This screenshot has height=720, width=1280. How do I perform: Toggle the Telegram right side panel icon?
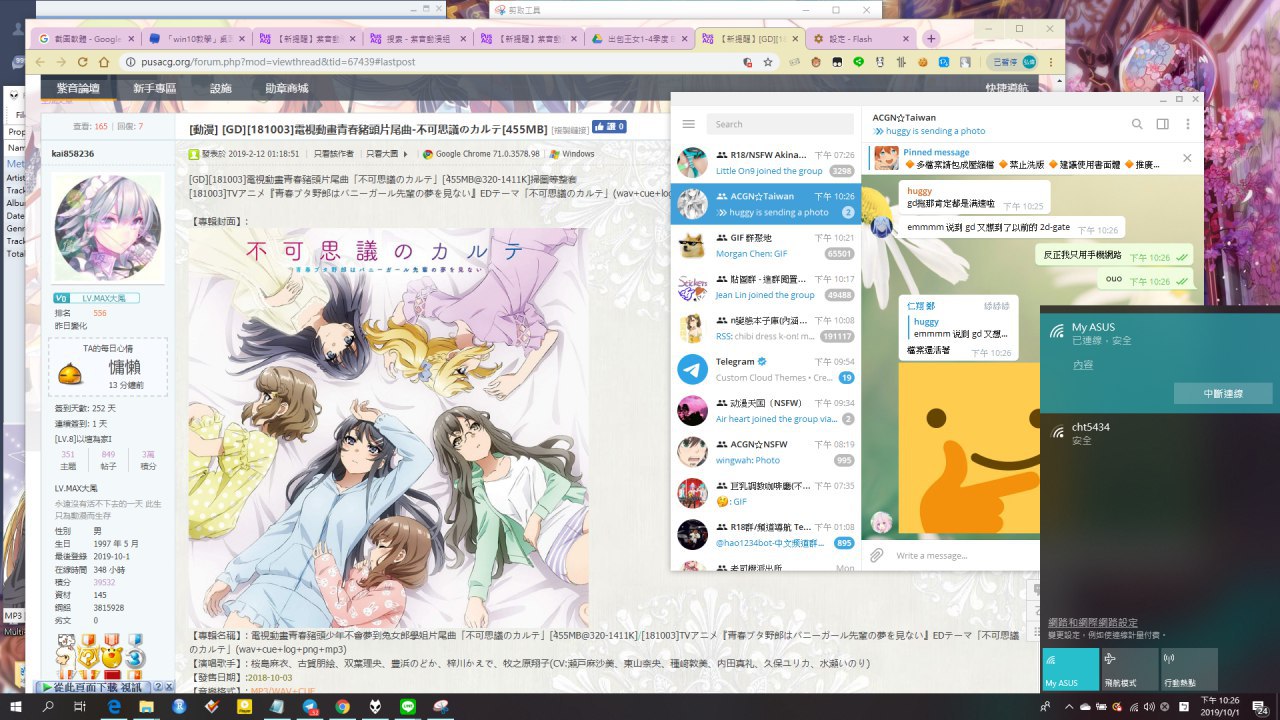(x=1163, y=124)
